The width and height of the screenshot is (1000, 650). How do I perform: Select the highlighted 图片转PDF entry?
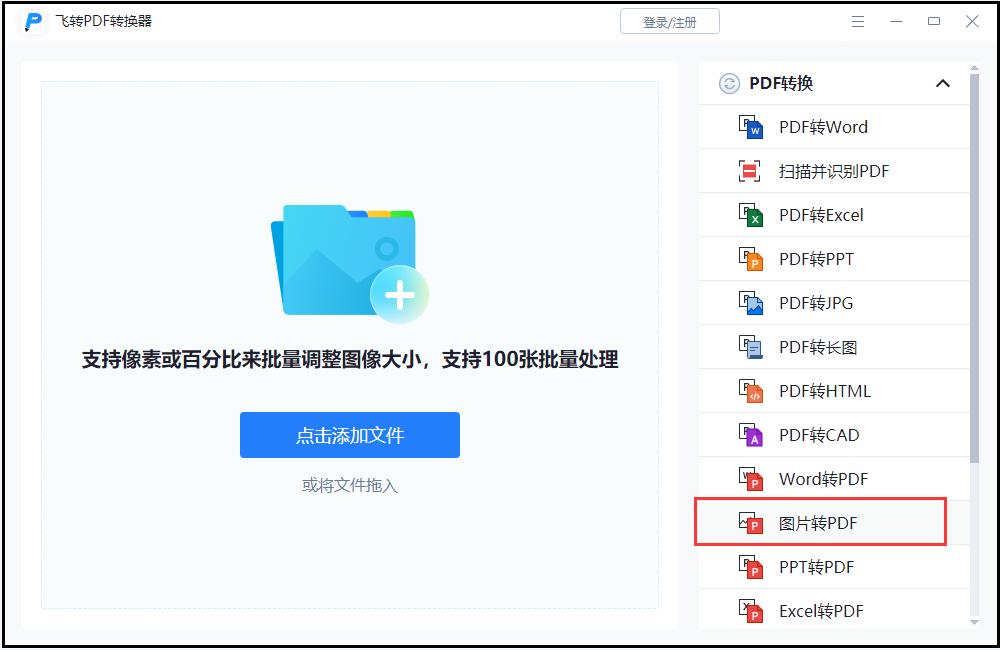[818, 522]
